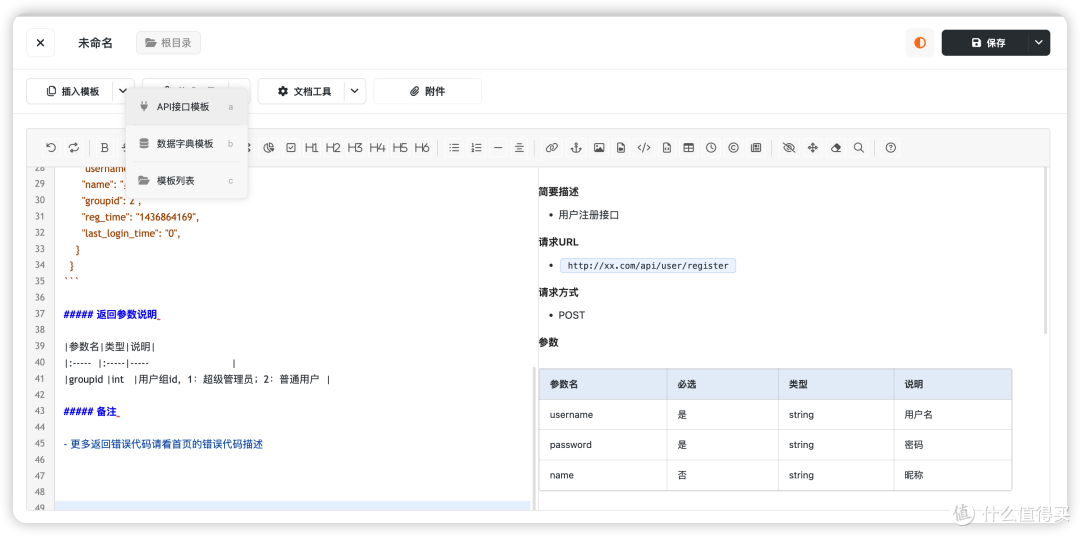Insert a table with the table icon
The width and height of the screenshot is (1080, 536).
point(688,147)
